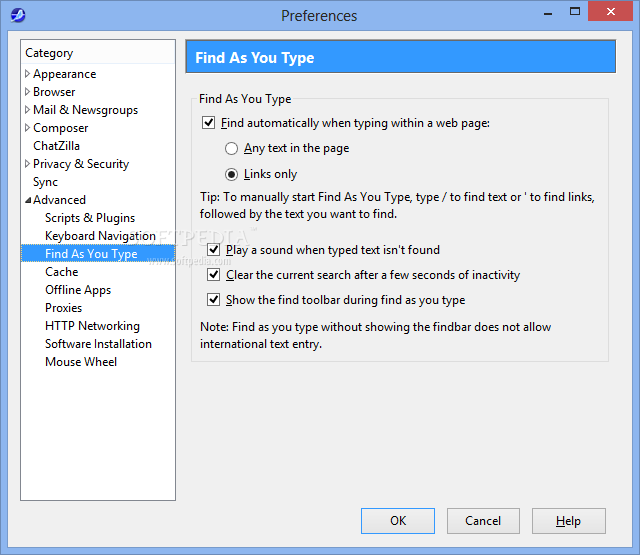Open the Appearance category

pos(64,74)
